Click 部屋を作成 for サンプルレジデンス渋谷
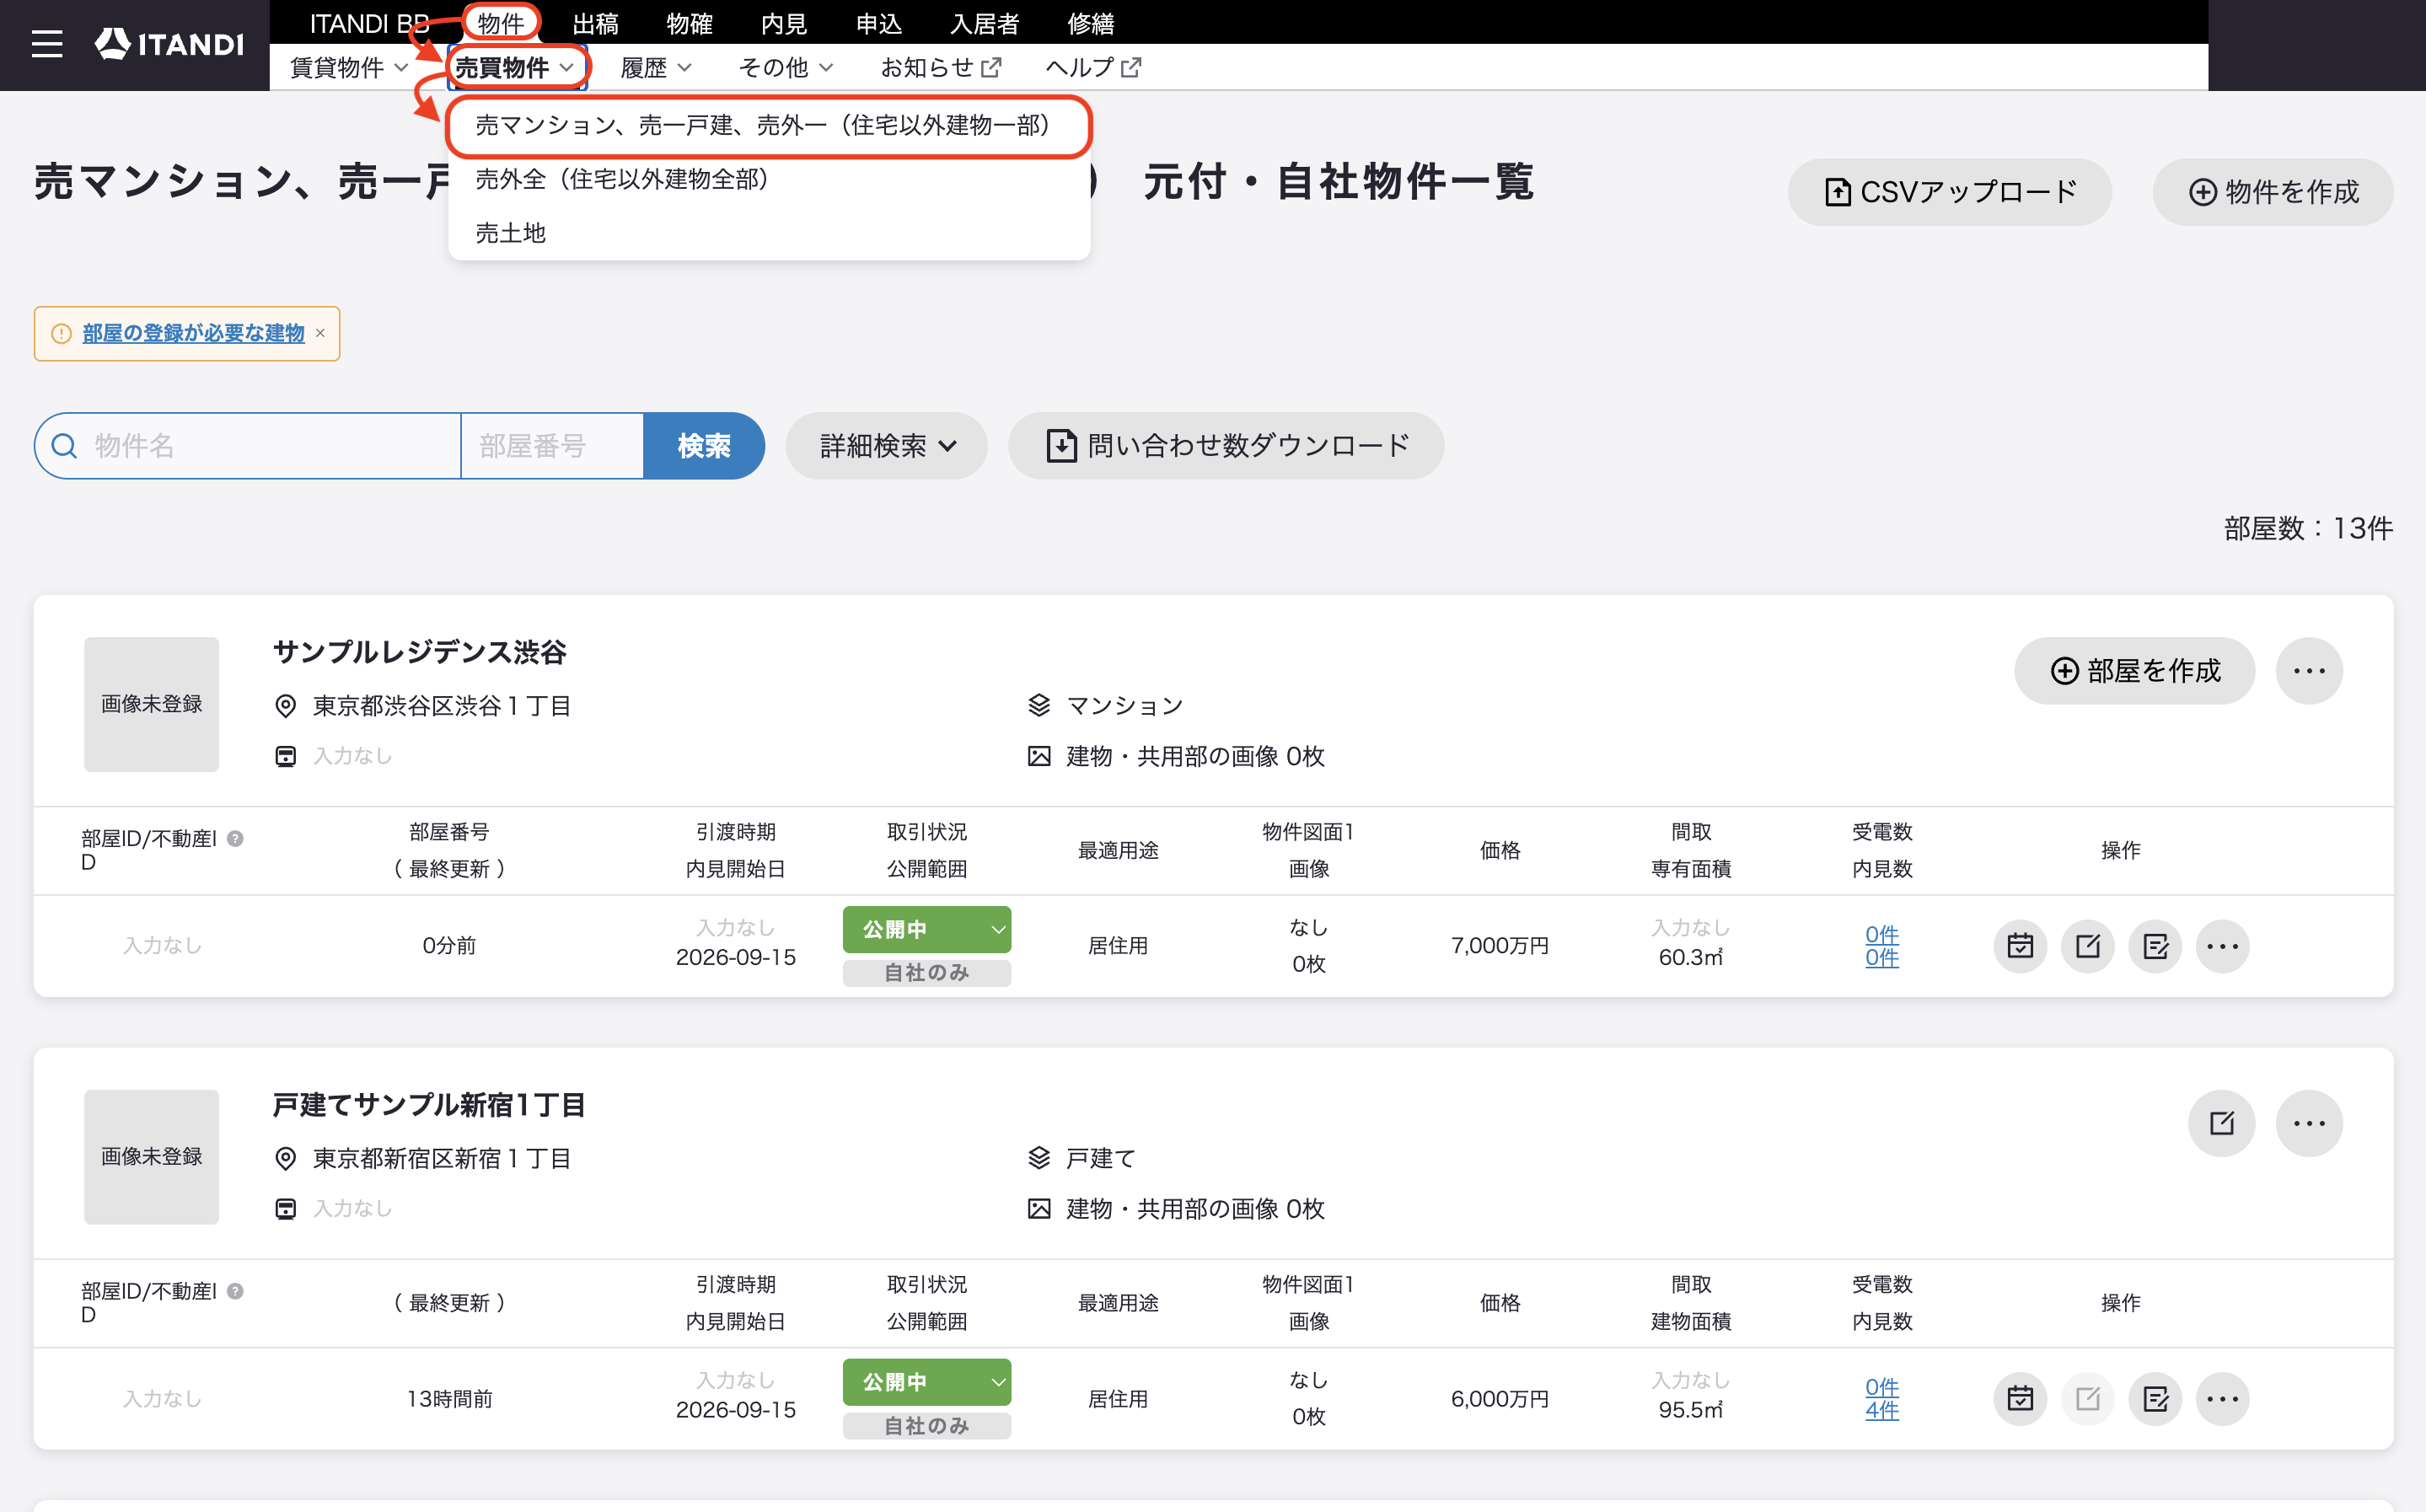This screenshot has width=2426, height=1512. click(2135, 671)
